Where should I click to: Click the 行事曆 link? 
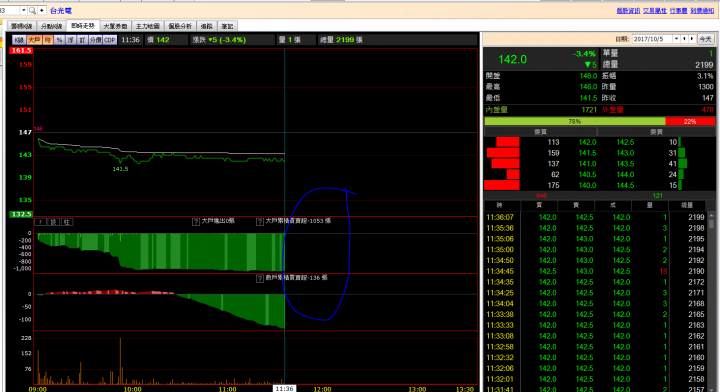(x=678, y=11)
